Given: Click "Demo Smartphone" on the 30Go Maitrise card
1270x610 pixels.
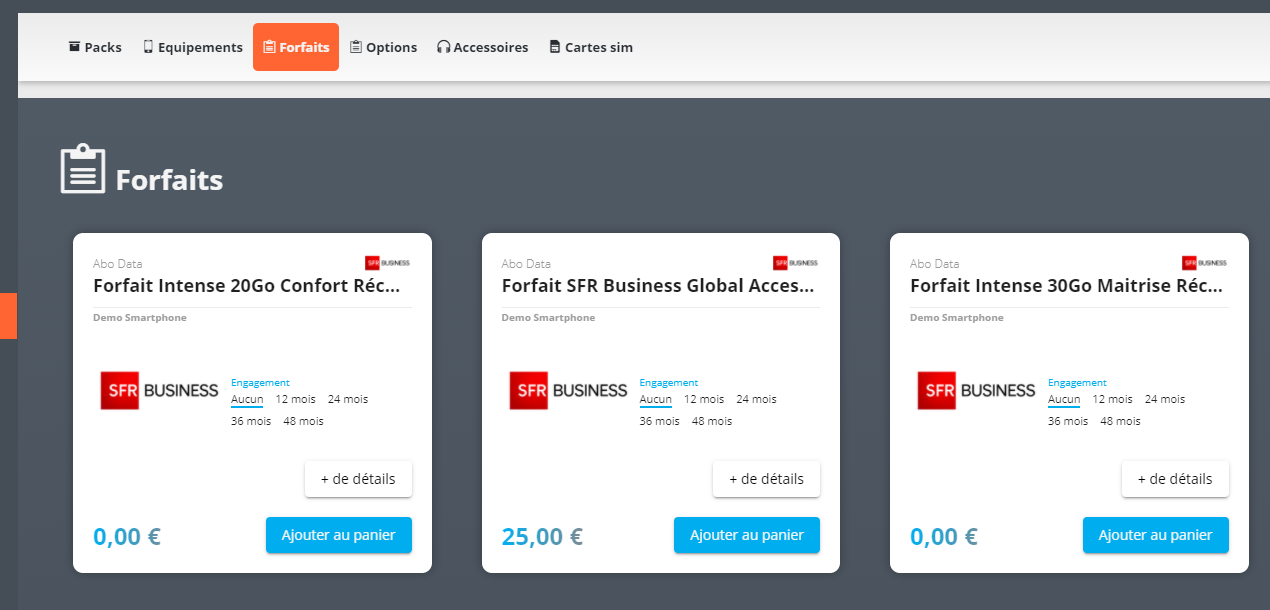Looking at the screenshot, I should [957, 318].
